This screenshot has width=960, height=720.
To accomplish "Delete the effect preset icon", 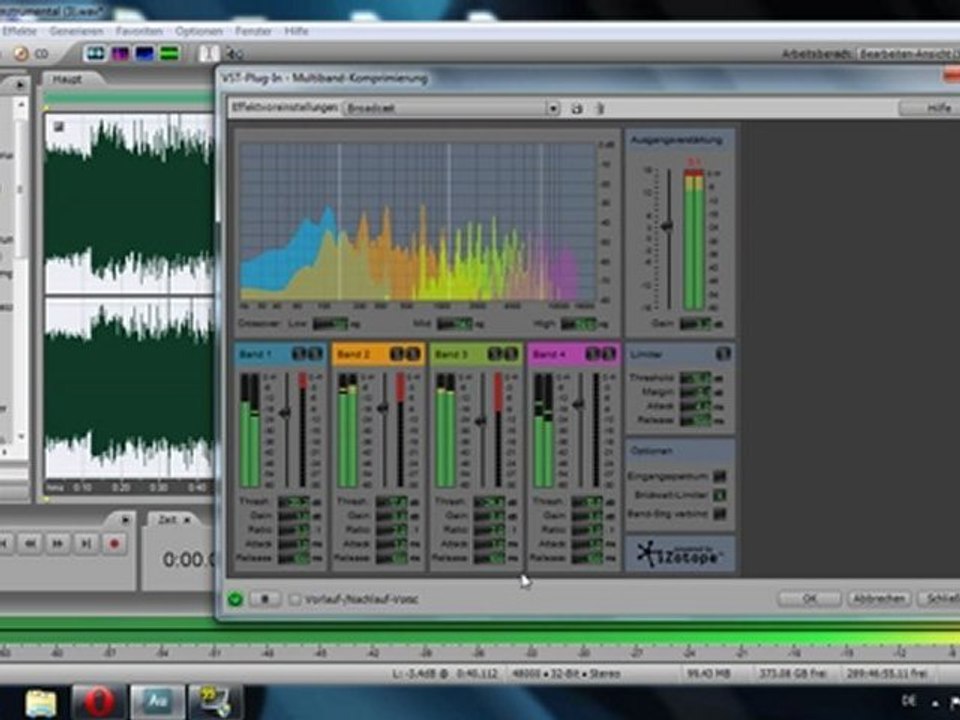I will click(x=600, y=108).
